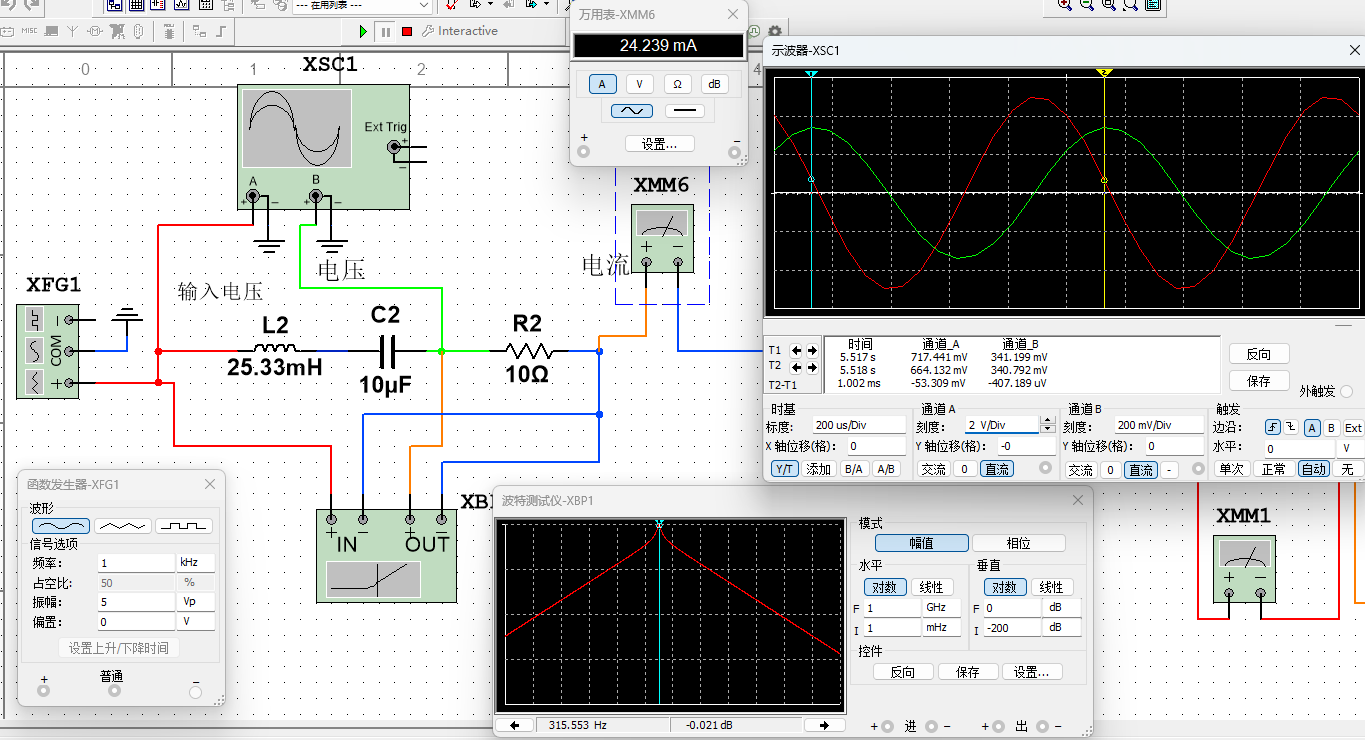
Task: Open Bode horizontal I unit mHz dropdown
Action: tap(941, 628)
